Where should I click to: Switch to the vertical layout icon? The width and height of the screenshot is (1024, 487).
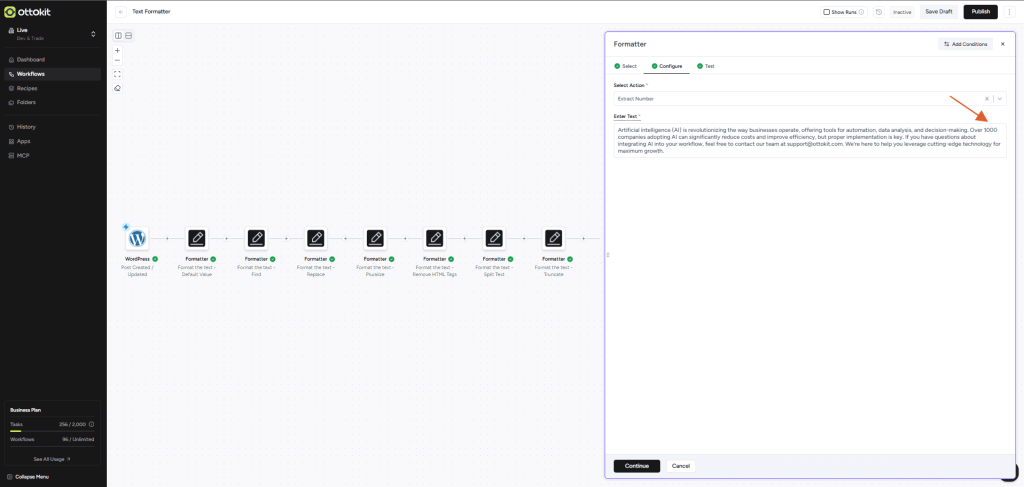pos(129,36)
